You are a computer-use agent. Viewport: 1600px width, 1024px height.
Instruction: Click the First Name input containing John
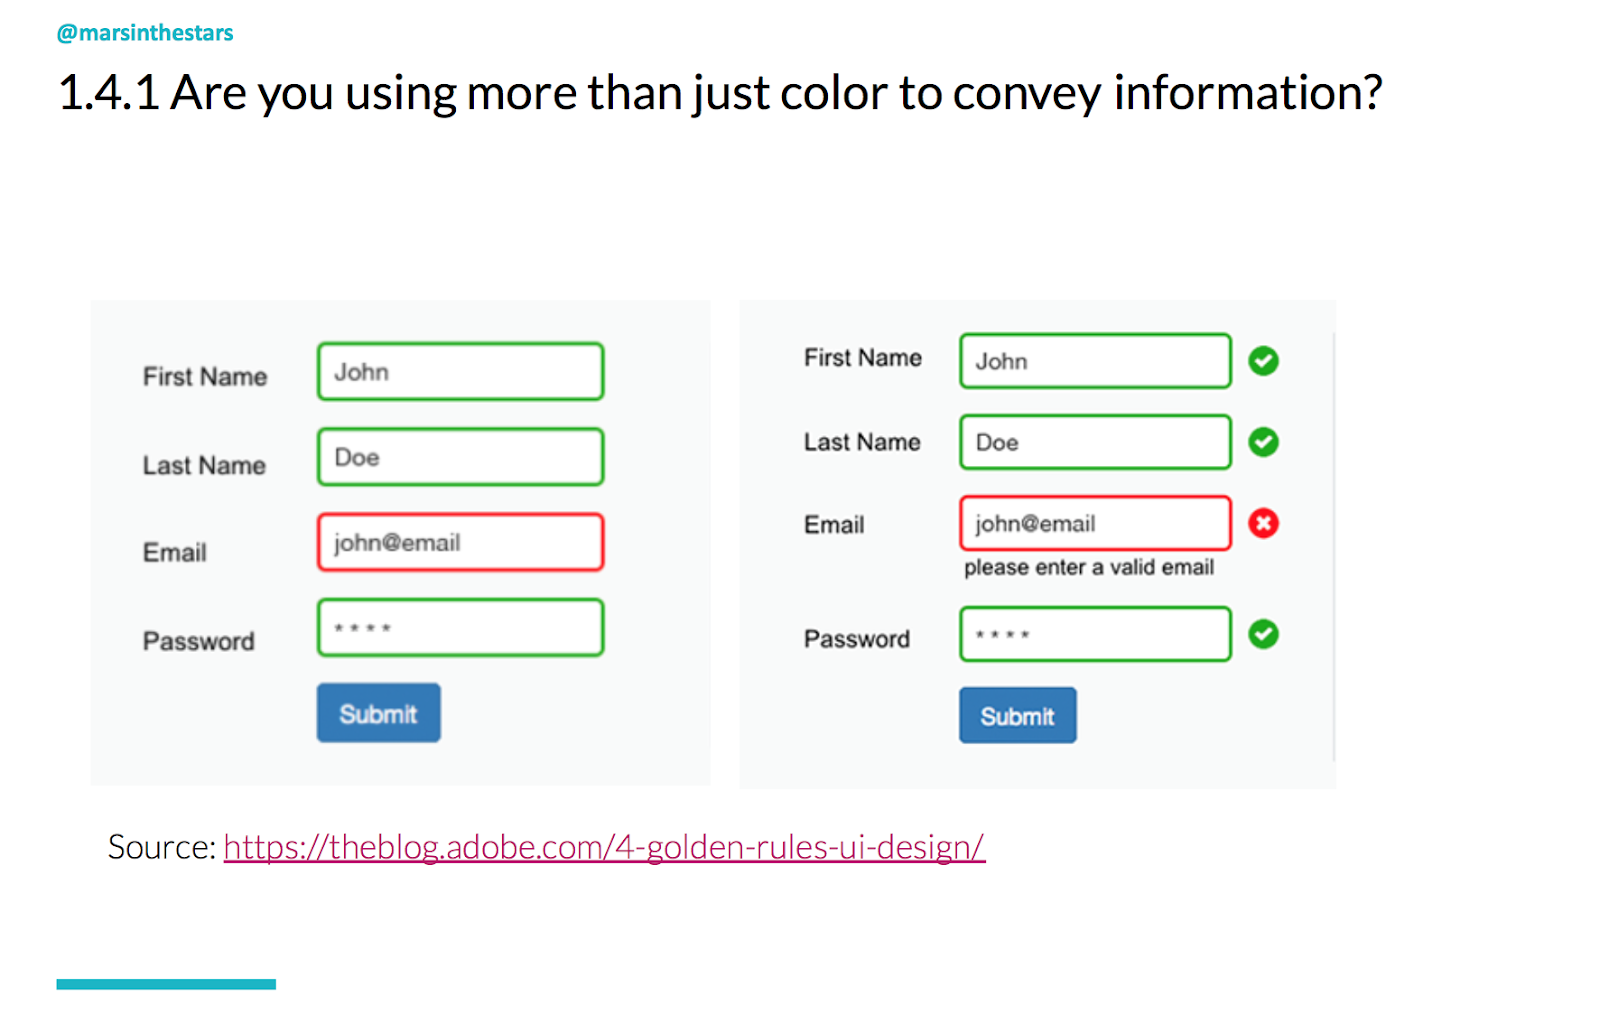pyautogui.click(x=460, y=371)
